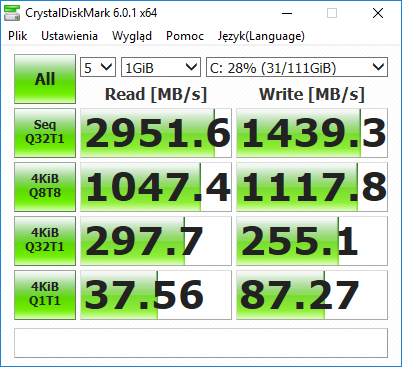This screenshot has height=367, width=402.
Task: Open the Pomoc menu
Action: (185, 36)
